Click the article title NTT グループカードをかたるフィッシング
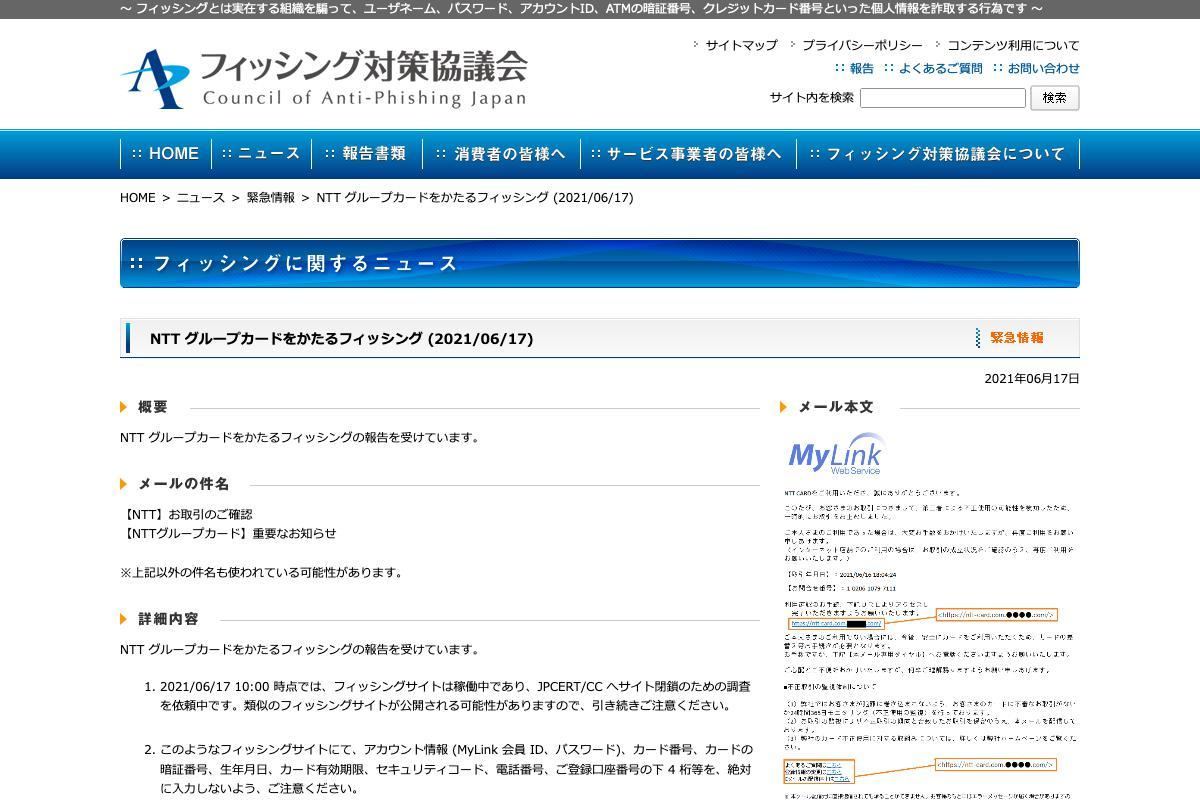This screenshot has width=1200, height=800. 341,339
